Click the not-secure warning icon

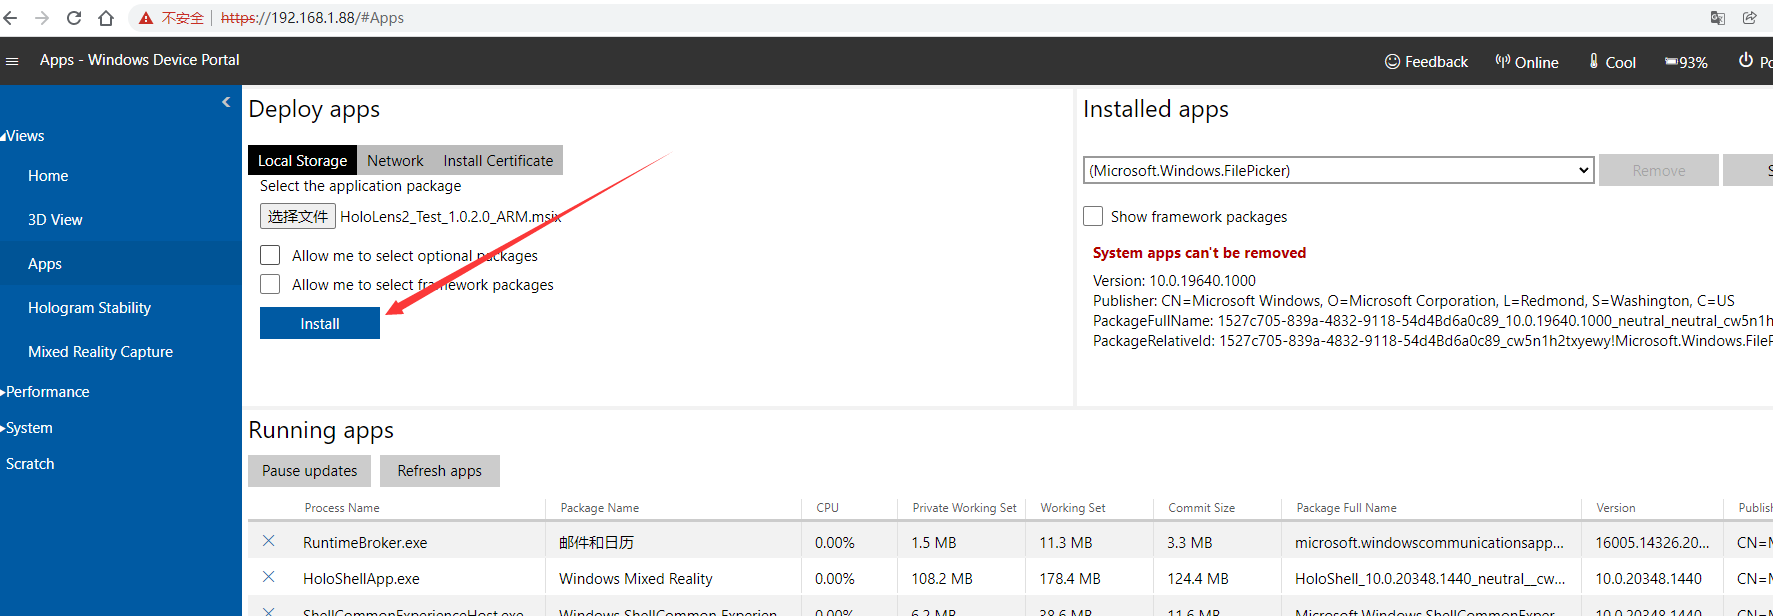[146, 18]
